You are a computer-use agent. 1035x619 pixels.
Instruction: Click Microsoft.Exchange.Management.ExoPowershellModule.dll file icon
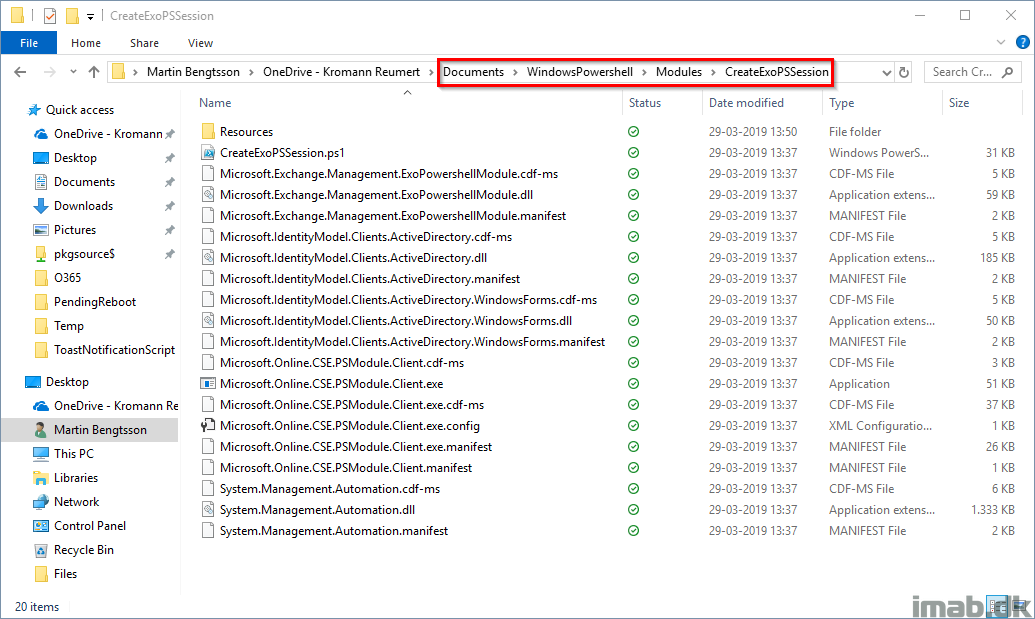pos(208,195)
